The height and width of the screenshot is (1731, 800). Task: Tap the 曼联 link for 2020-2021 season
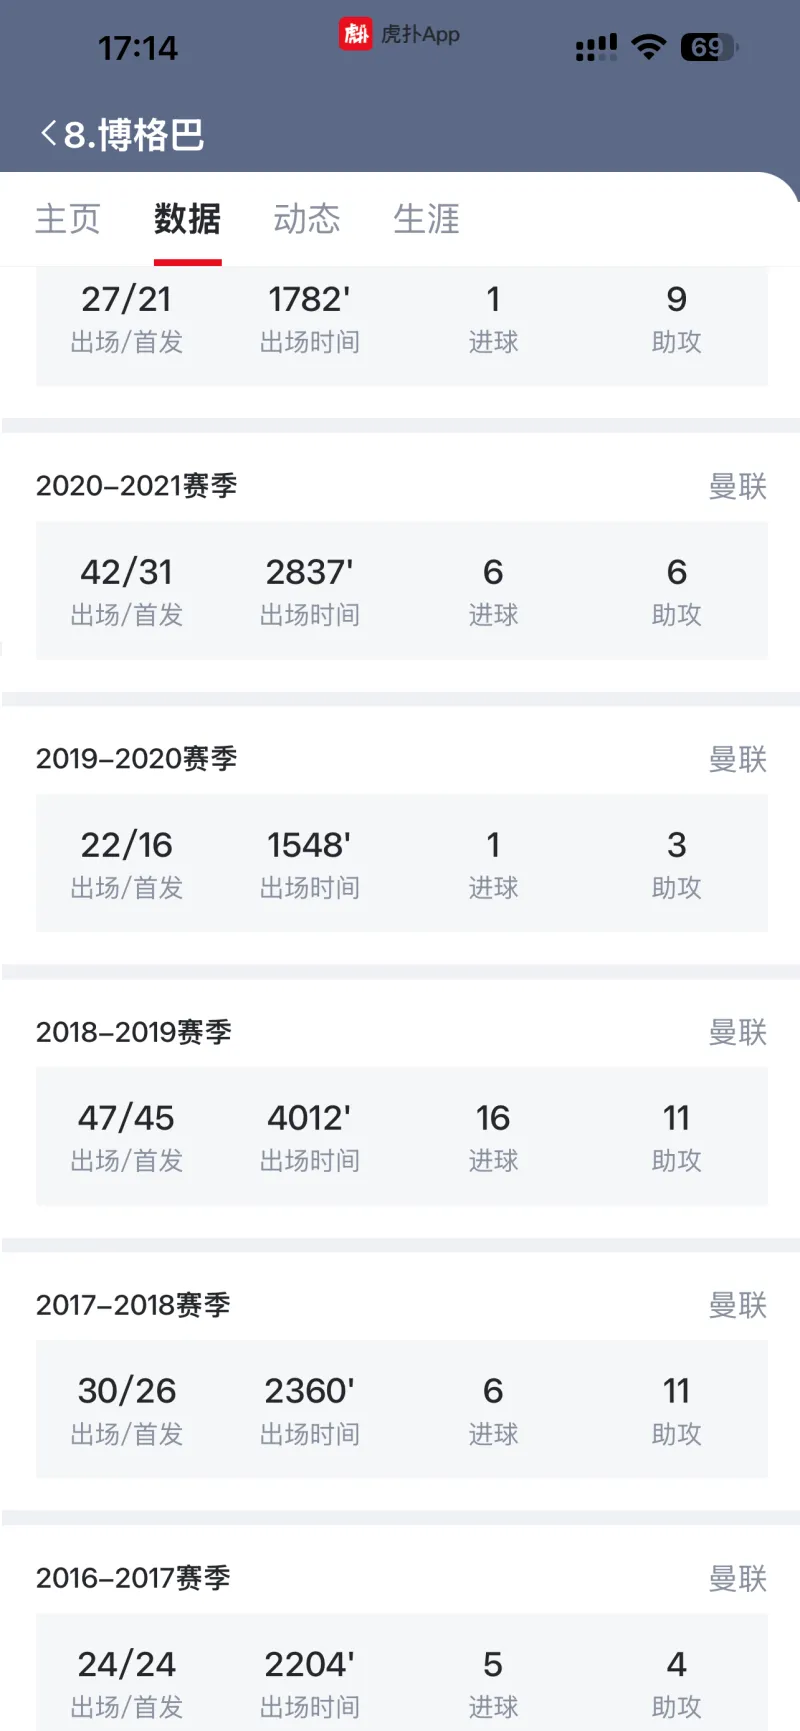click(737, 486)
